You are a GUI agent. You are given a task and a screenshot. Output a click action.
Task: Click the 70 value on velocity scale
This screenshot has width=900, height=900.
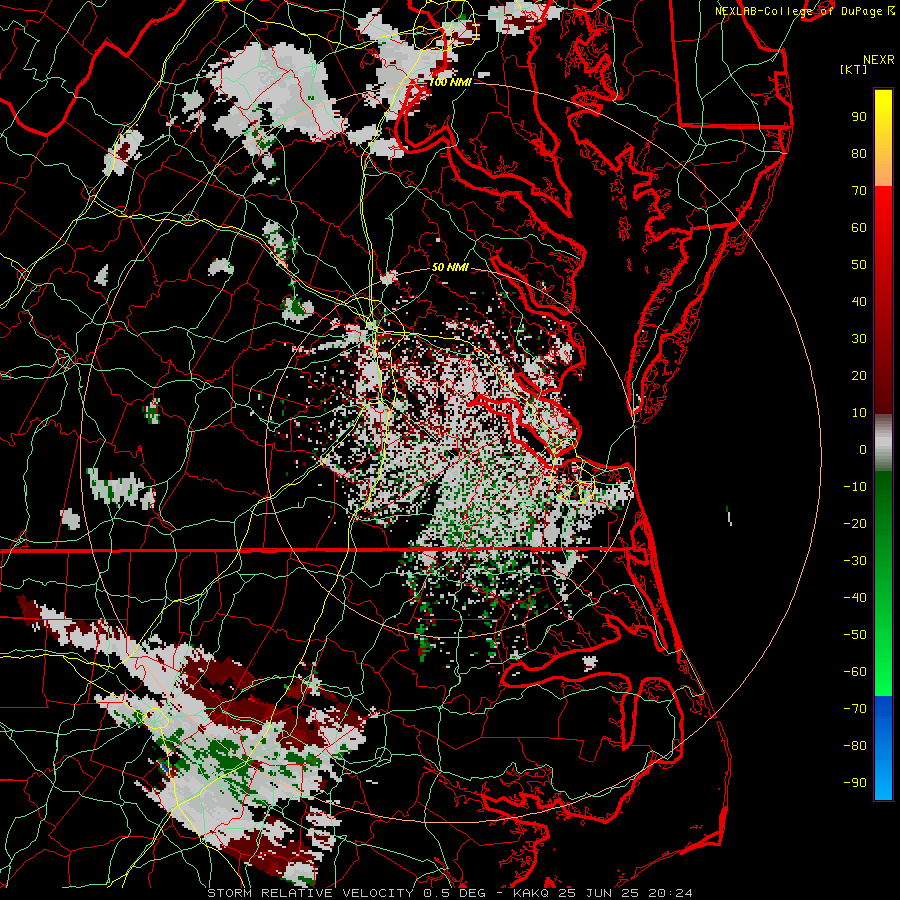pyautogui.click(x=859, y=191)
